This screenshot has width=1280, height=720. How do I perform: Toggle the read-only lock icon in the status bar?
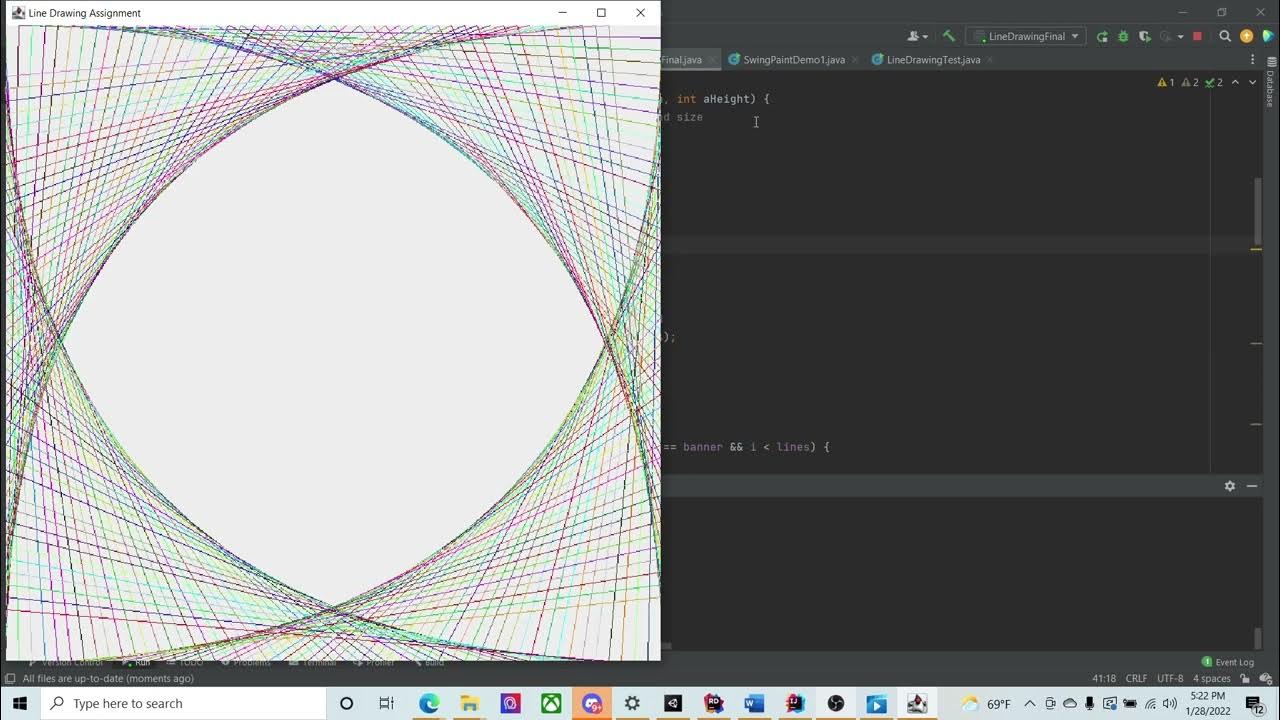tap(1245, 678)
